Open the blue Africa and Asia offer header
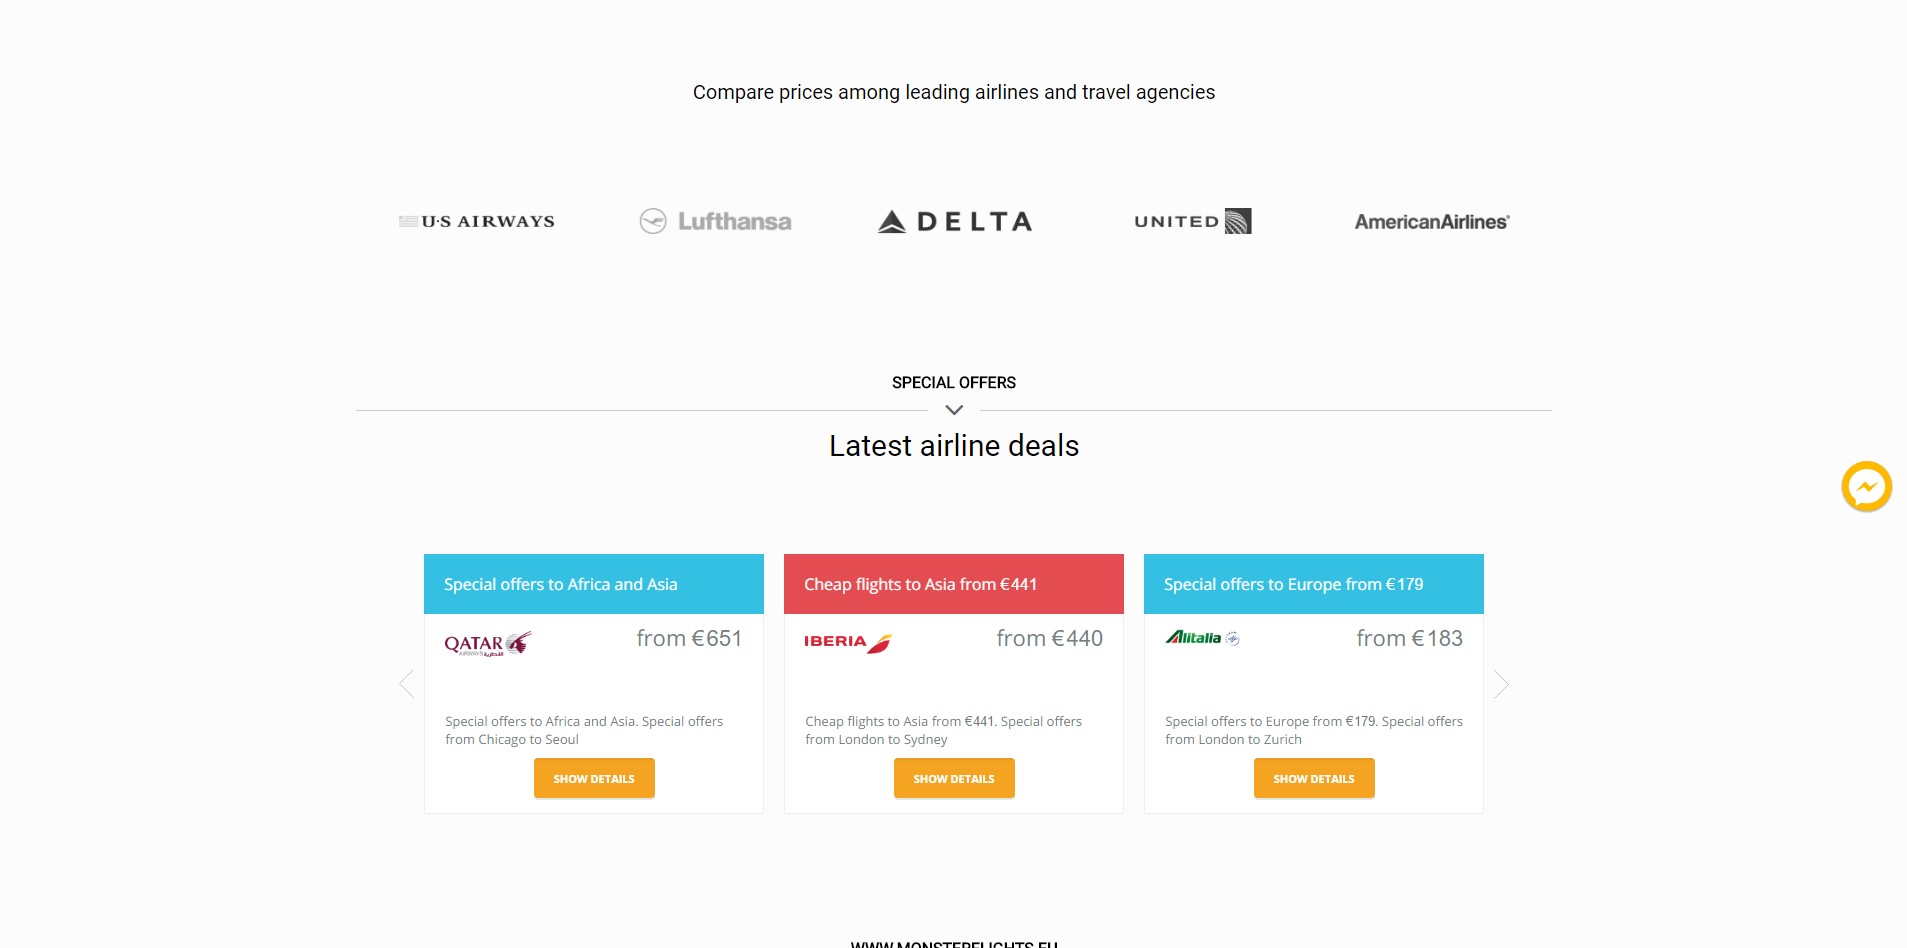 coord(594,584)
